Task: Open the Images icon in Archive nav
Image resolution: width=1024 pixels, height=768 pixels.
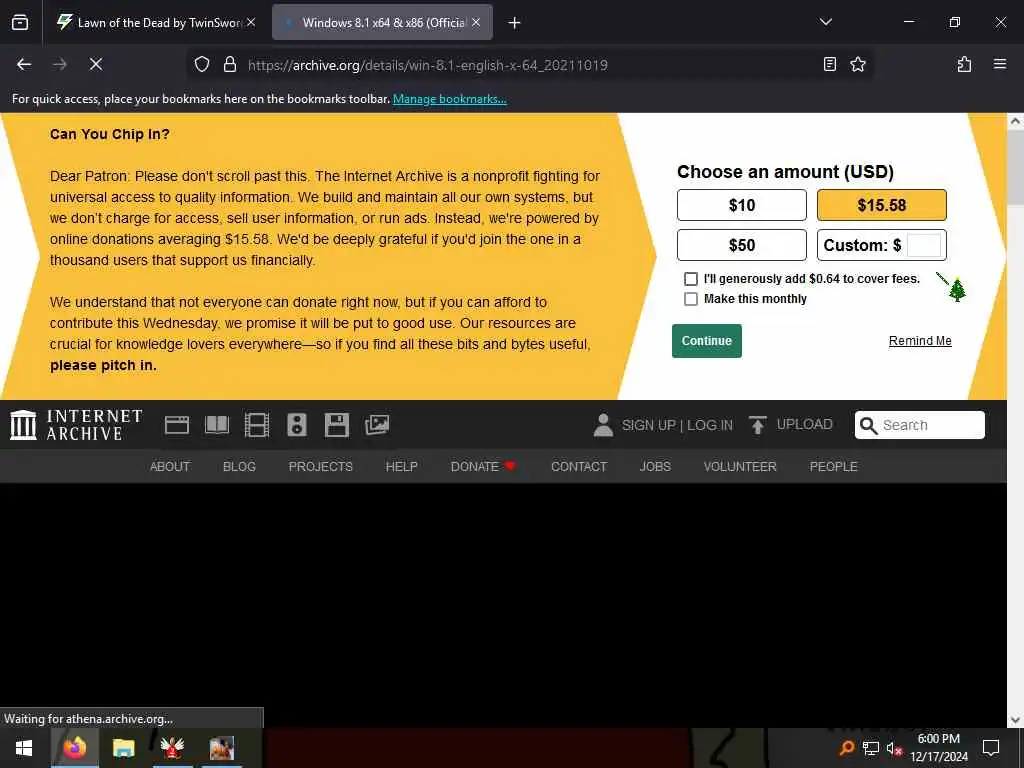Action: (x=377, y=425)
